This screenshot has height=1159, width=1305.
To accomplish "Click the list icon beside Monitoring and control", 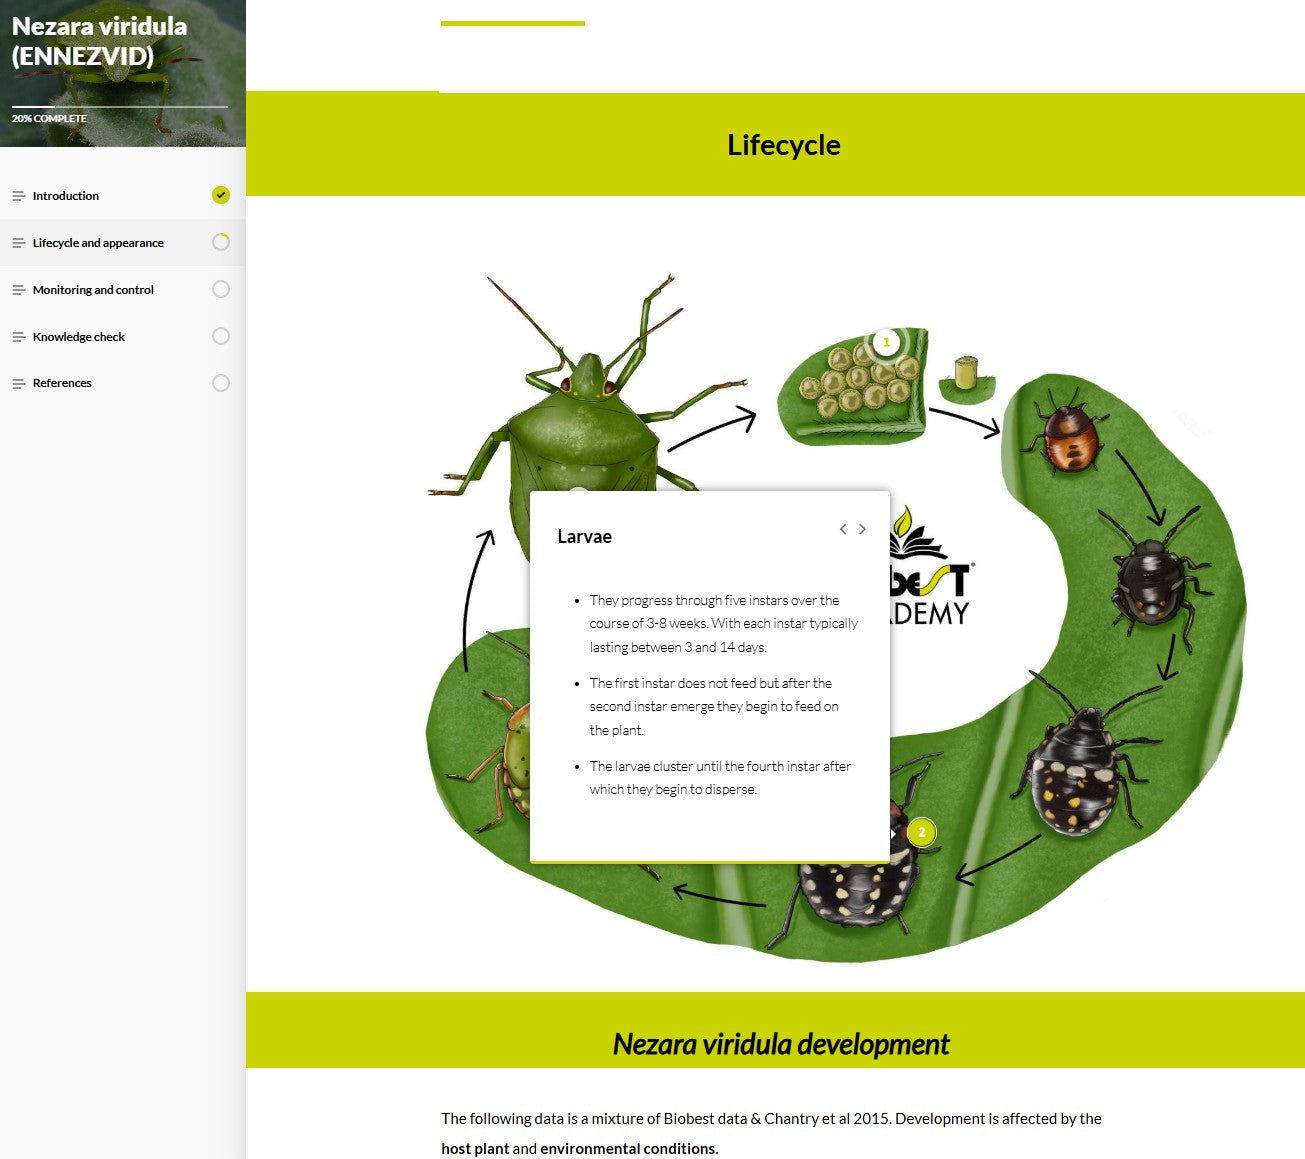I will (x=18, y=289).
